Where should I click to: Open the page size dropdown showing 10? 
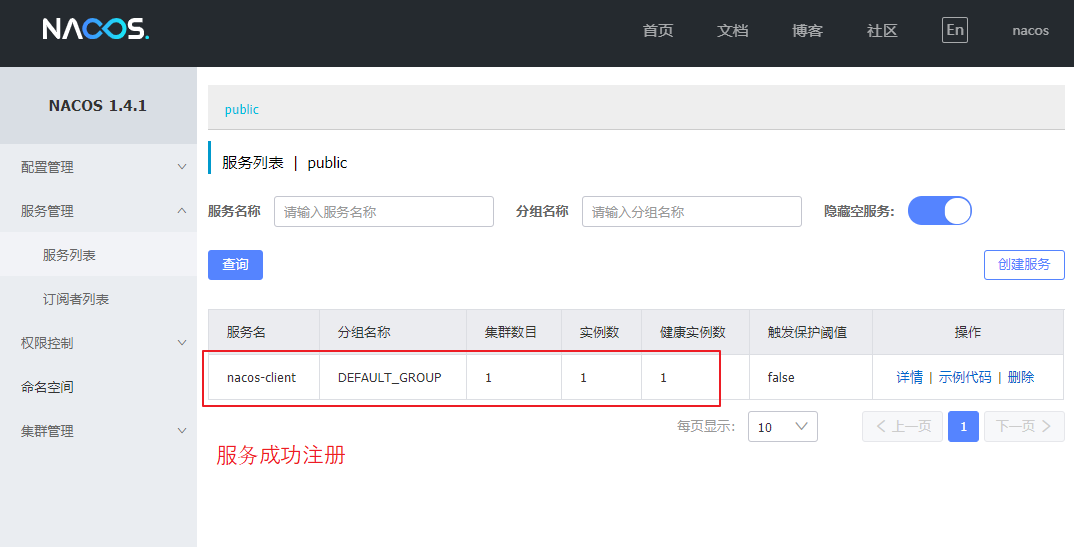tap(783, 427)
